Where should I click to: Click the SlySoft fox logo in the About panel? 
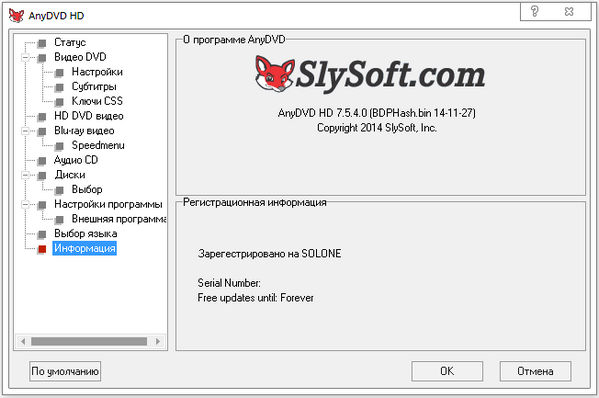click(x=275, y=74)
